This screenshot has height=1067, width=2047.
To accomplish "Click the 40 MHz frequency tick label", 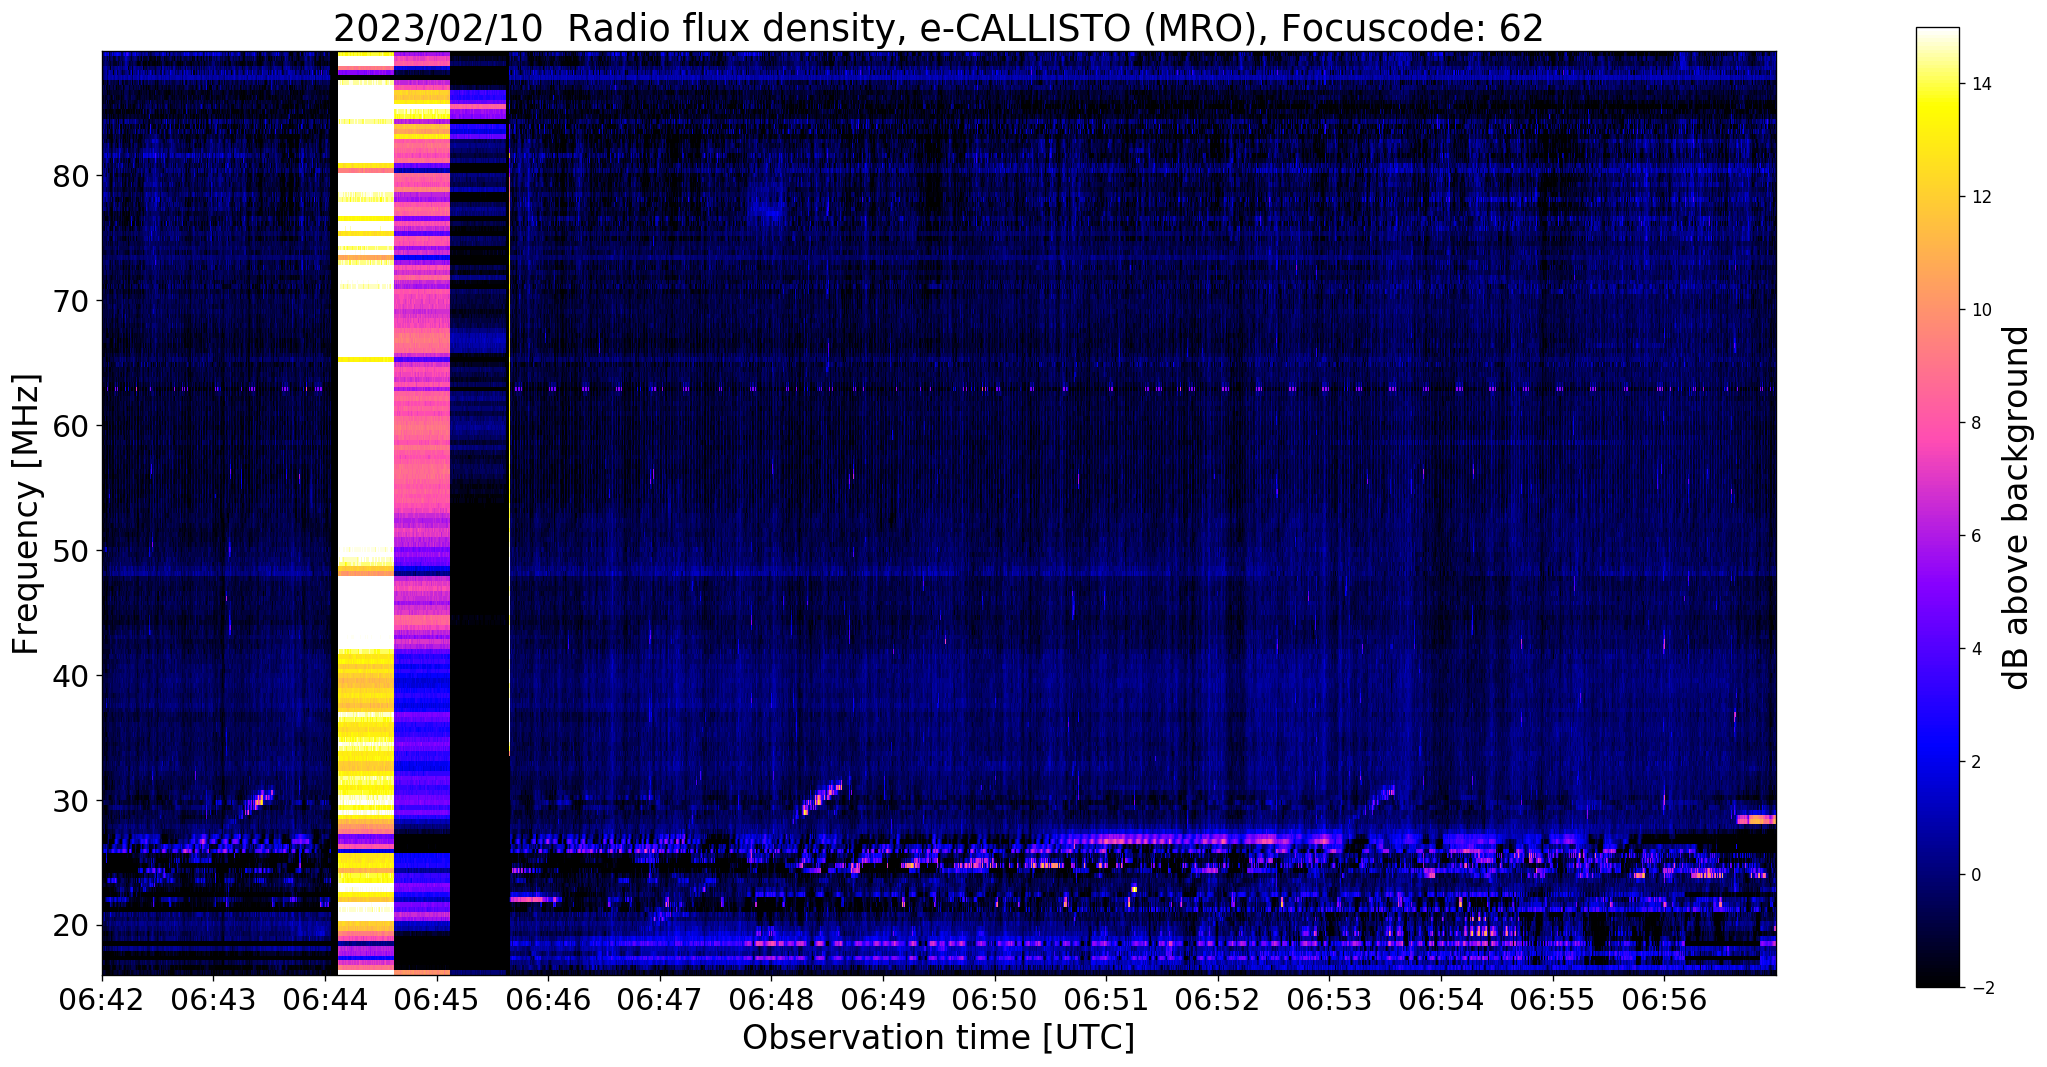I will (71, 677).
